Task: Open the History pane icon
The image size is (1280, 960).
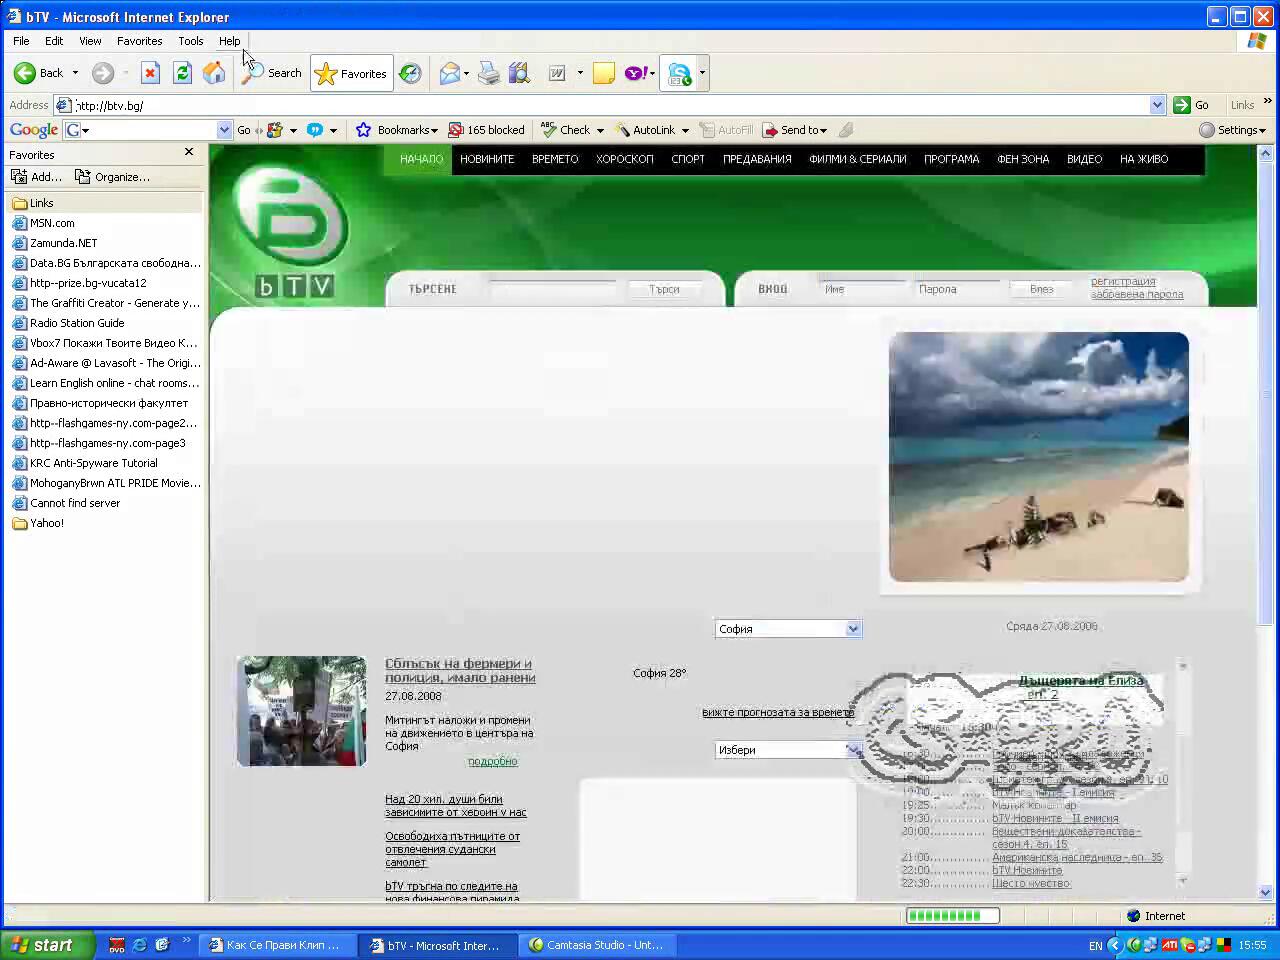Action: tap(410, 73)
